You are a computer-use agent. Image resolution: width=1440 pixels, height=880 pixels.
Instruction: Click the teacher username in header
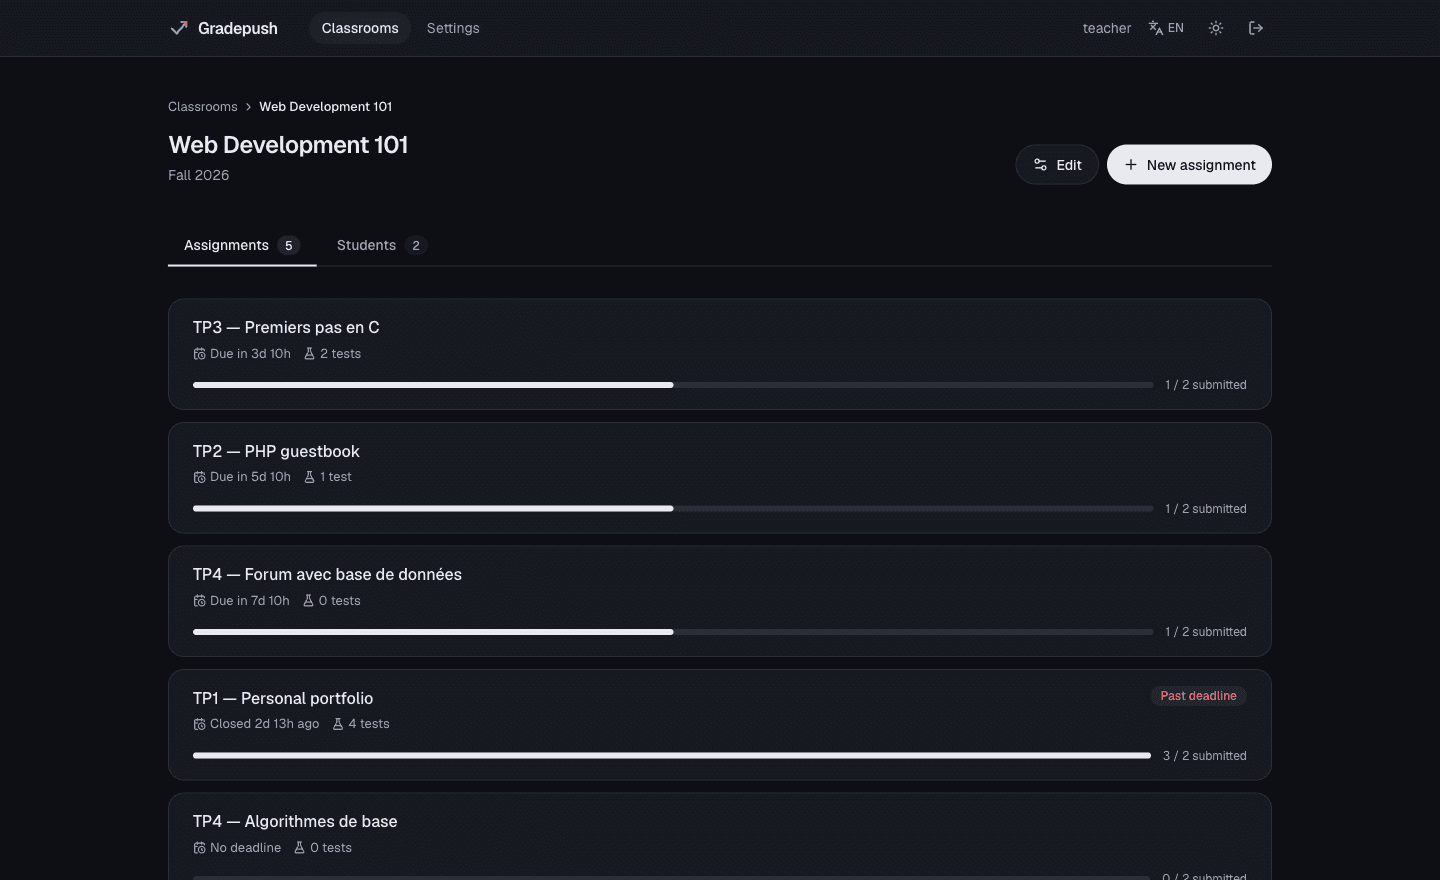[x=1107, y=28]
